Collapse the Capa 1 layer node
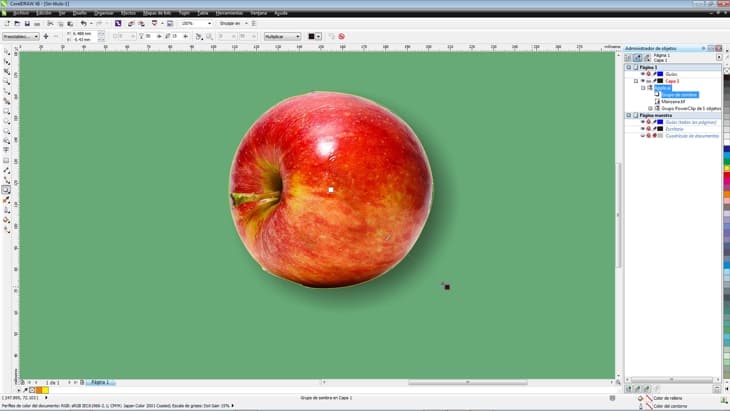Viewport: 730px width, 411px height. pos(636,81)
